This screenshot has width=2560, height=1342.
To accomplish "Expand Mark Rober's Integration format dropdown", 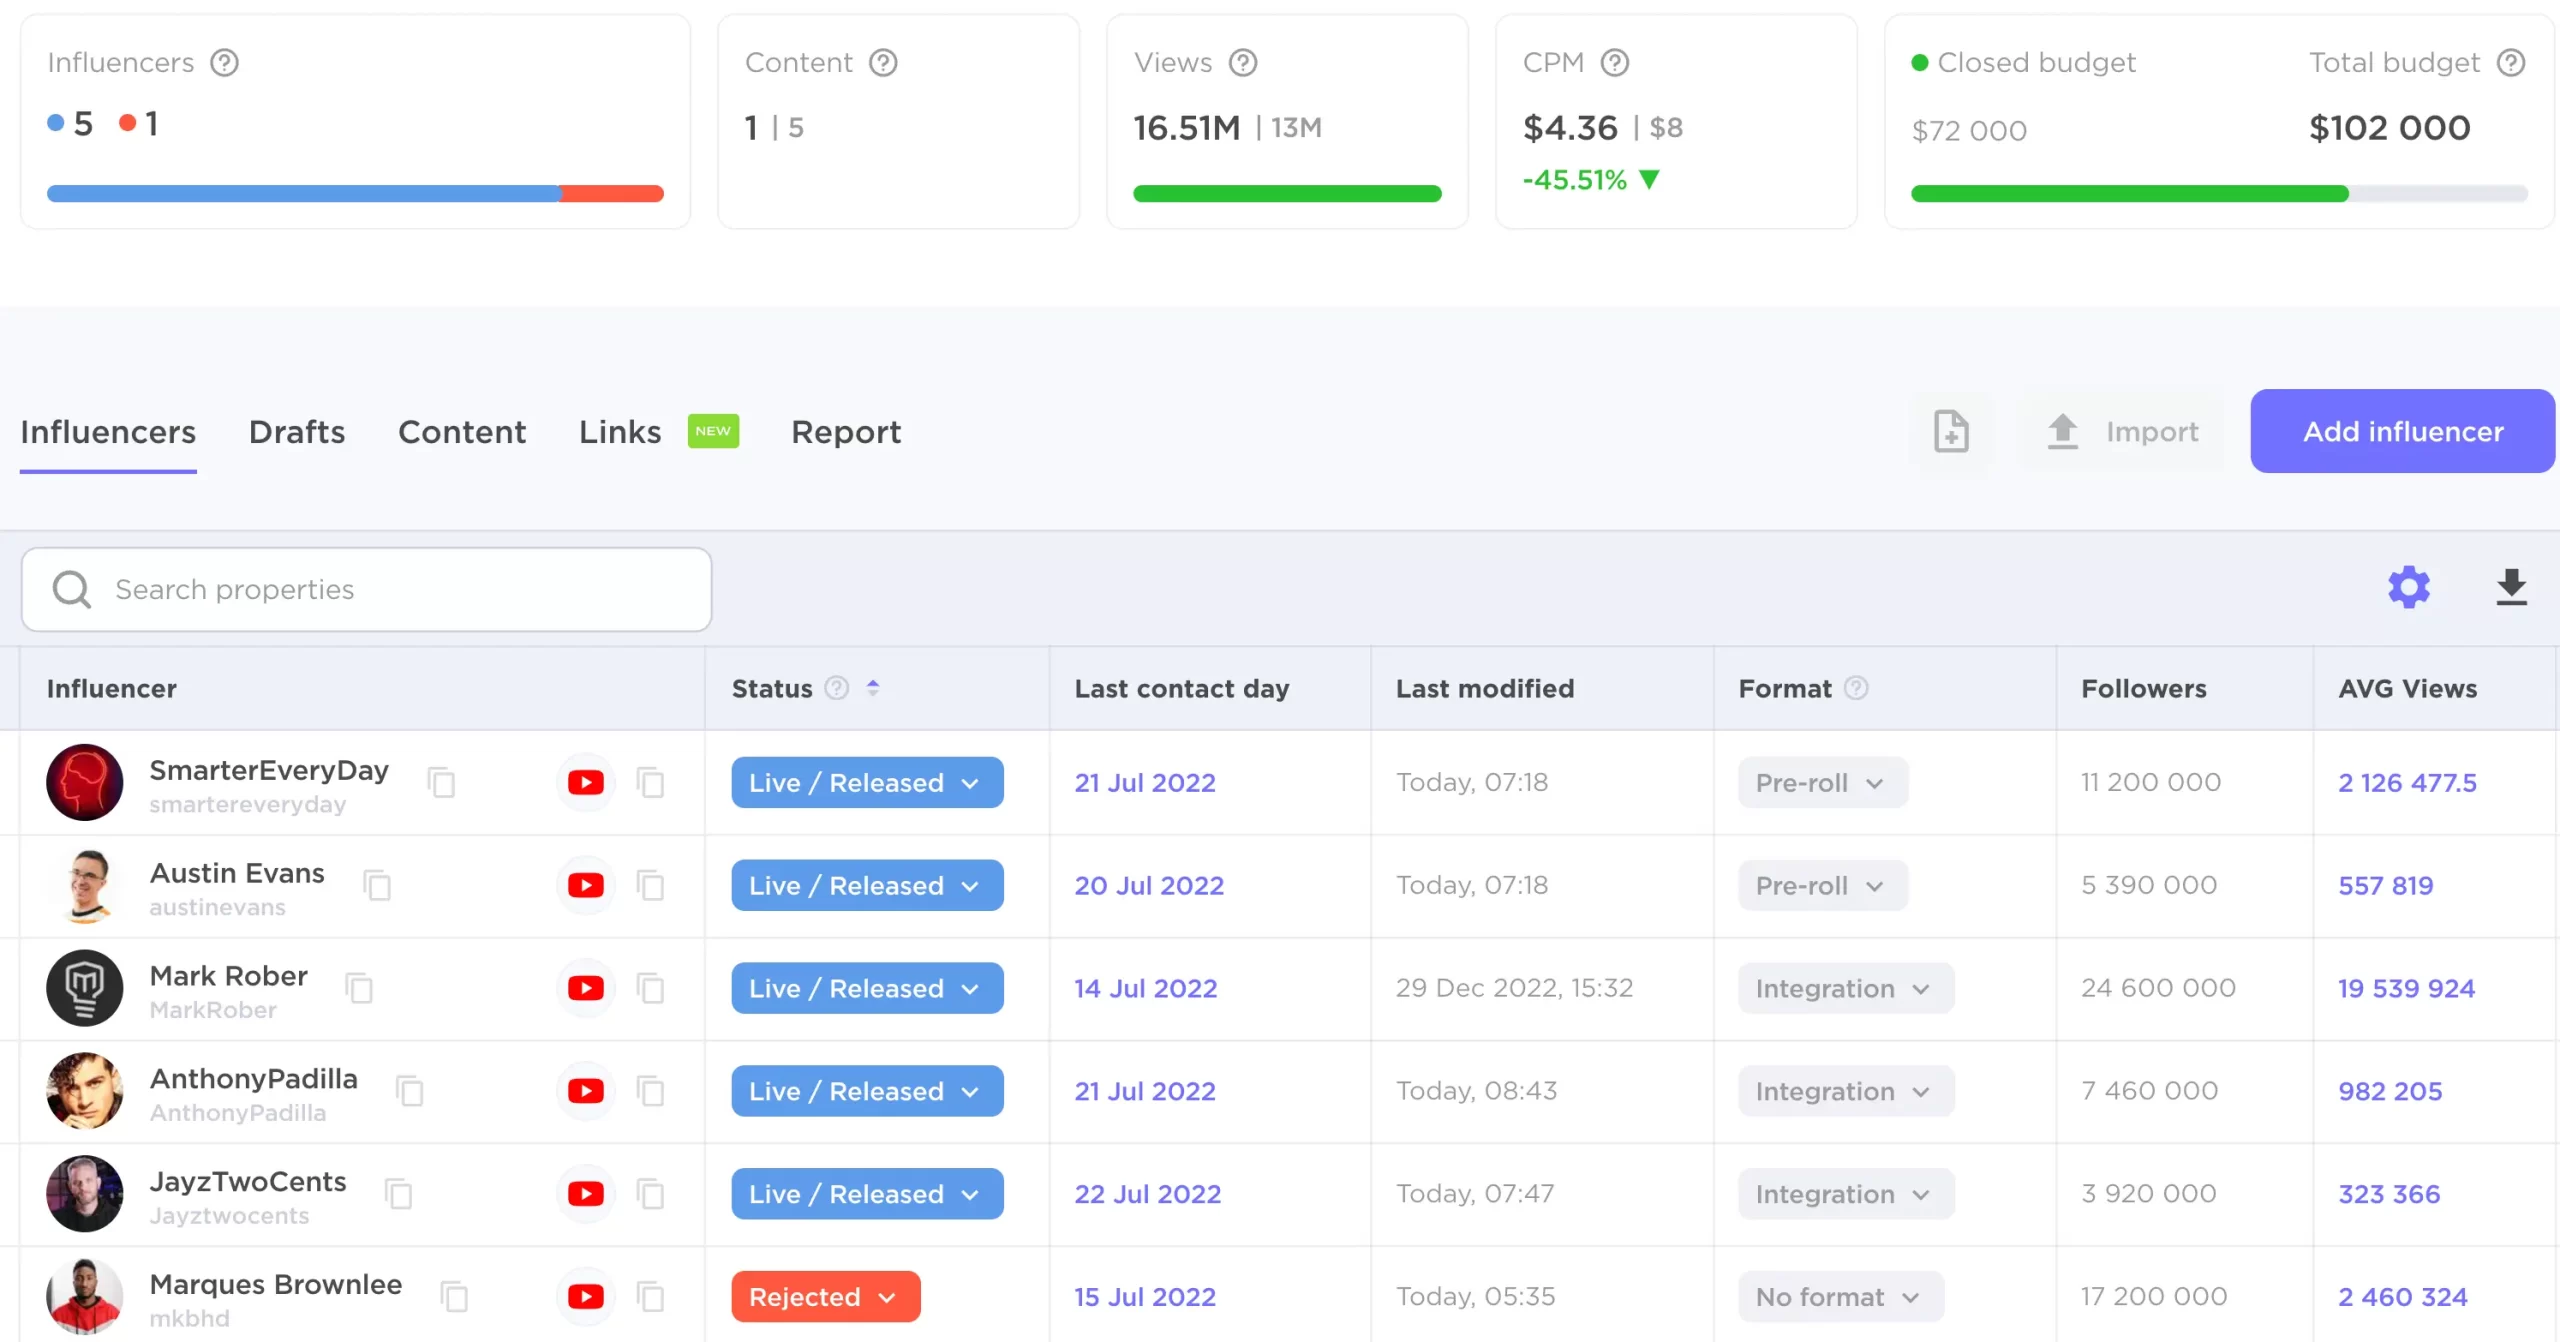I will click(1845, 988).
